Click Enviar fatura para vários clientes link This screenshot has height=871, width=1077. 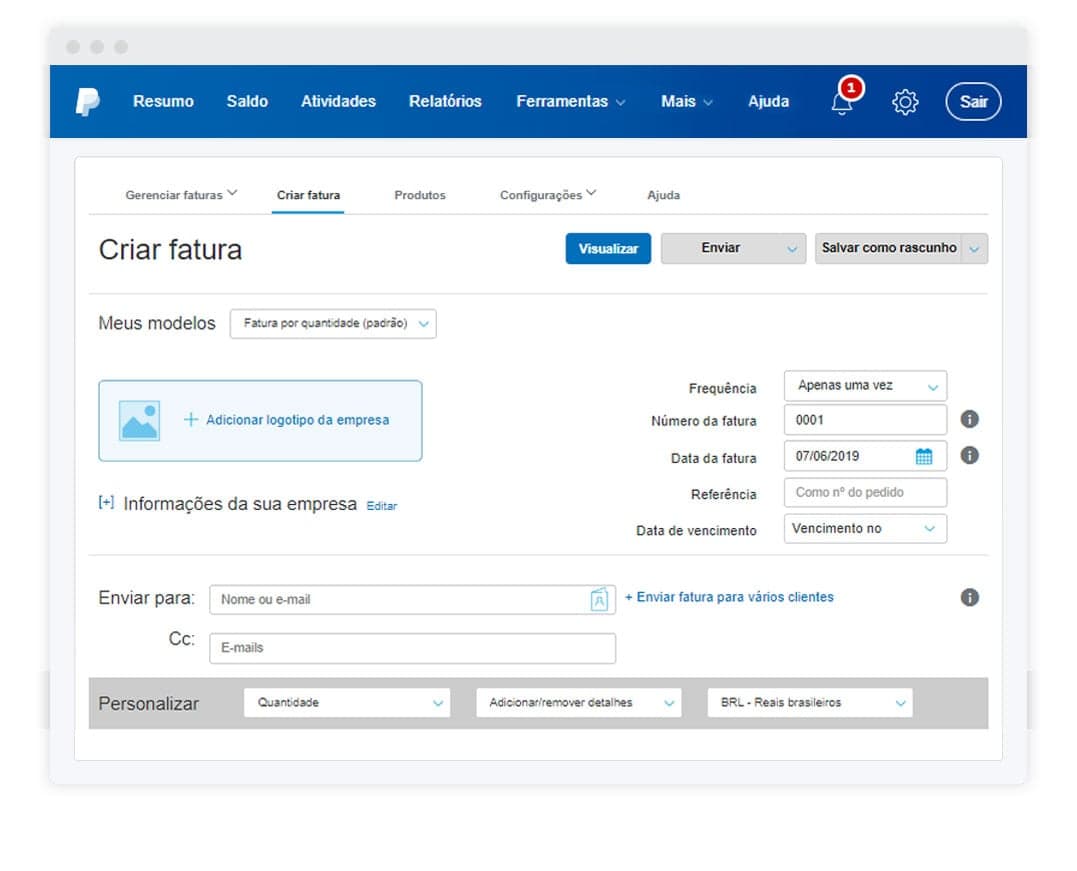729,597
